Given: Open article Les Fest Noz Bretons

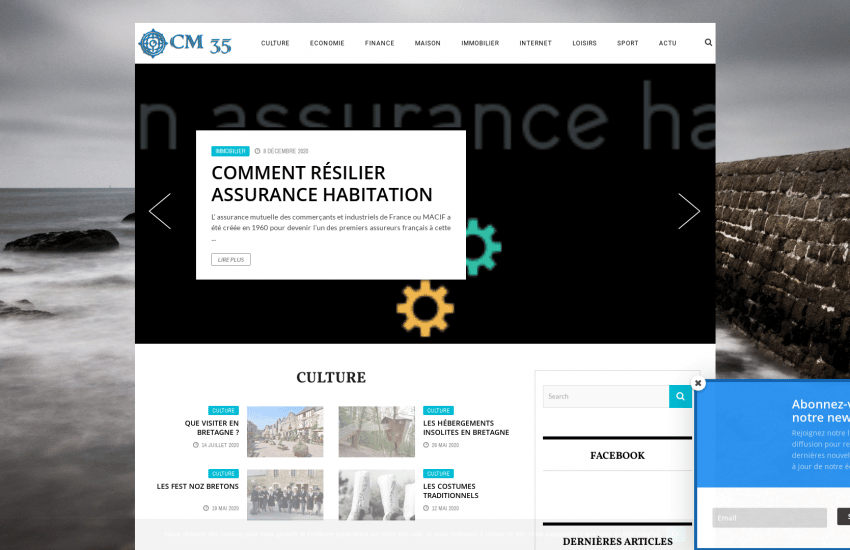Looking at the screenshot, I should [198, 487].
